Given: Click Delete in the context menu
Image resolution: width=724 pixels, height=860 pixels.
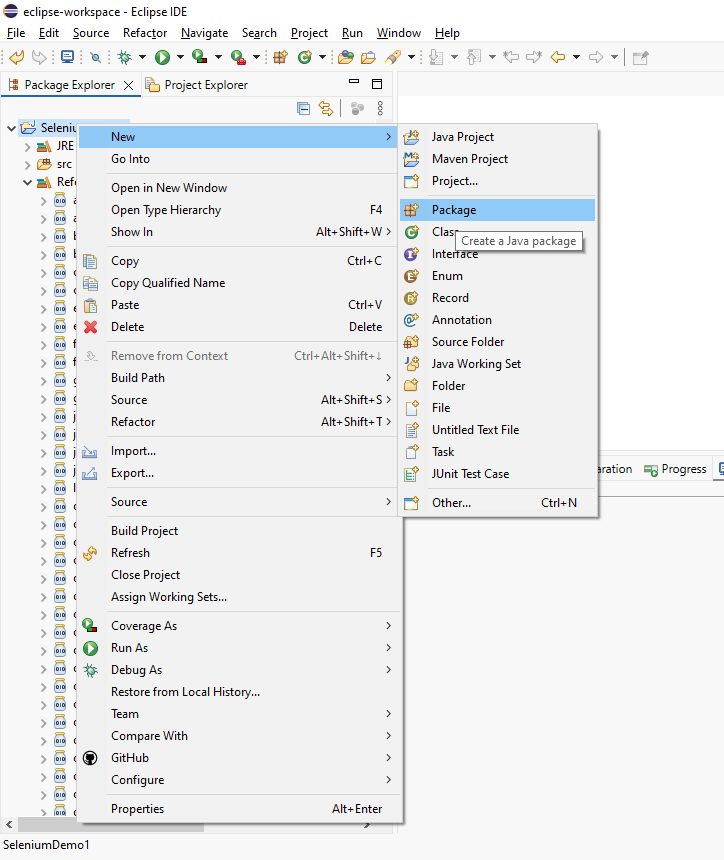Looking at the screenshot, I should [239, 327].
